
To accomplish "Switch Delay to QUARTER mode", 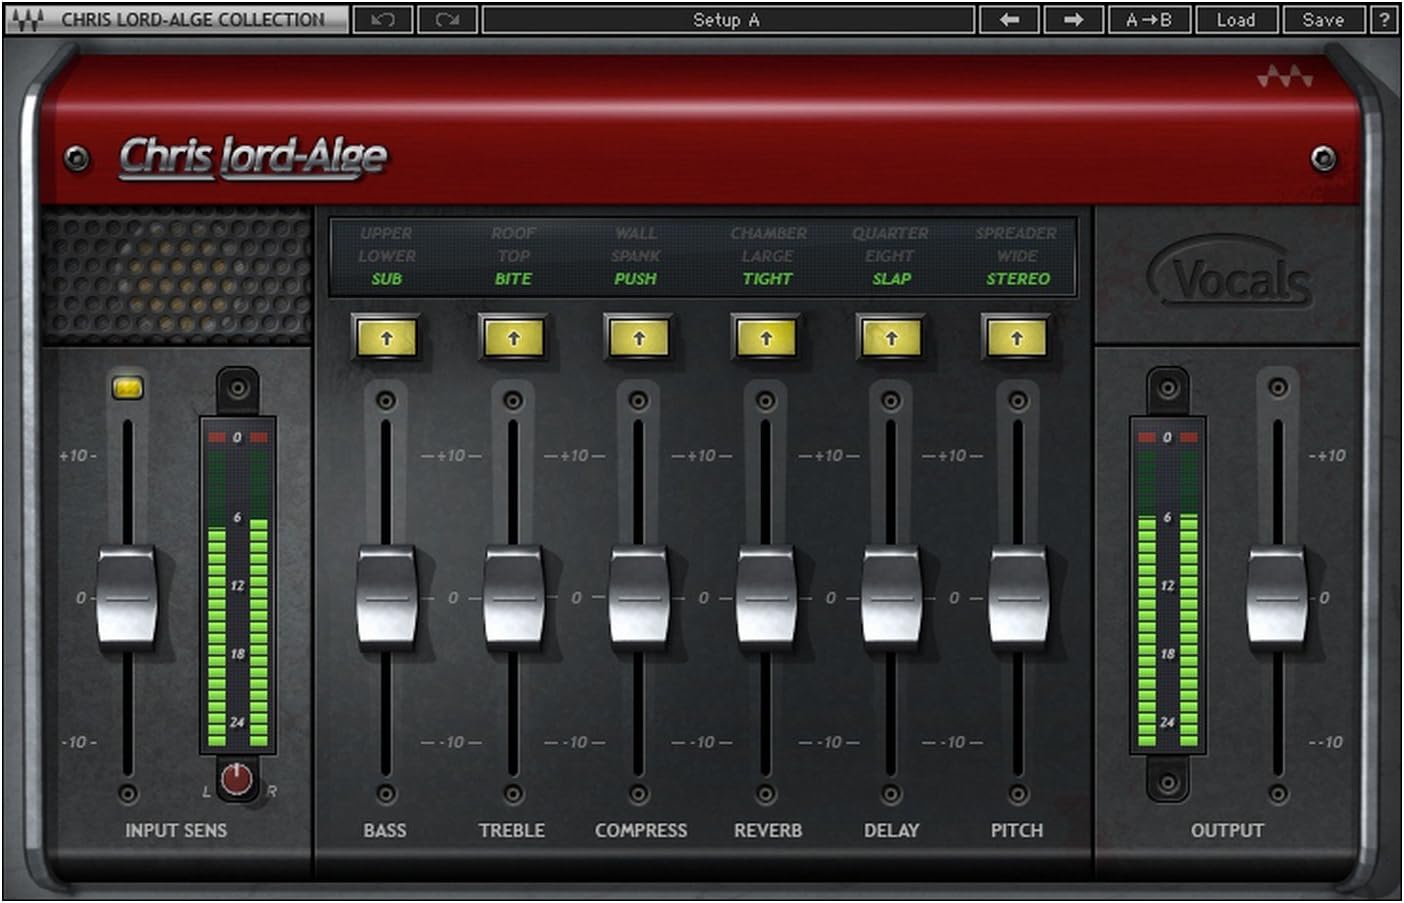I will (x=890, y=233).
